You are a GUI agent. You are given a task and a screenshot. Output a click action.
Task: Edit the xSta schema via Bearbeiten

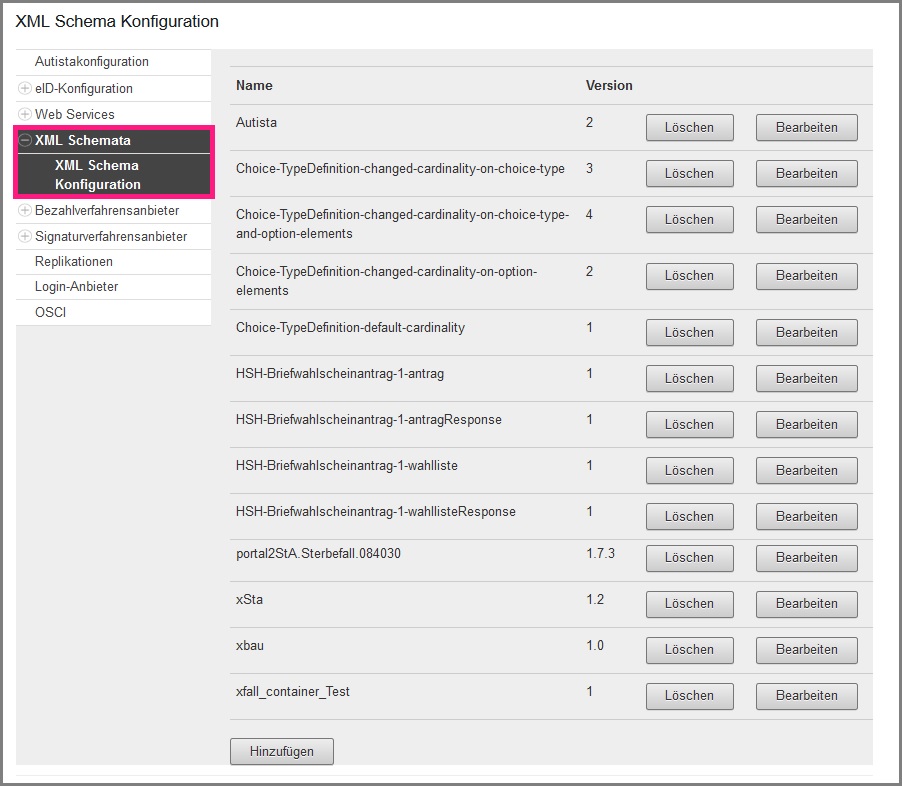(806, 604)
